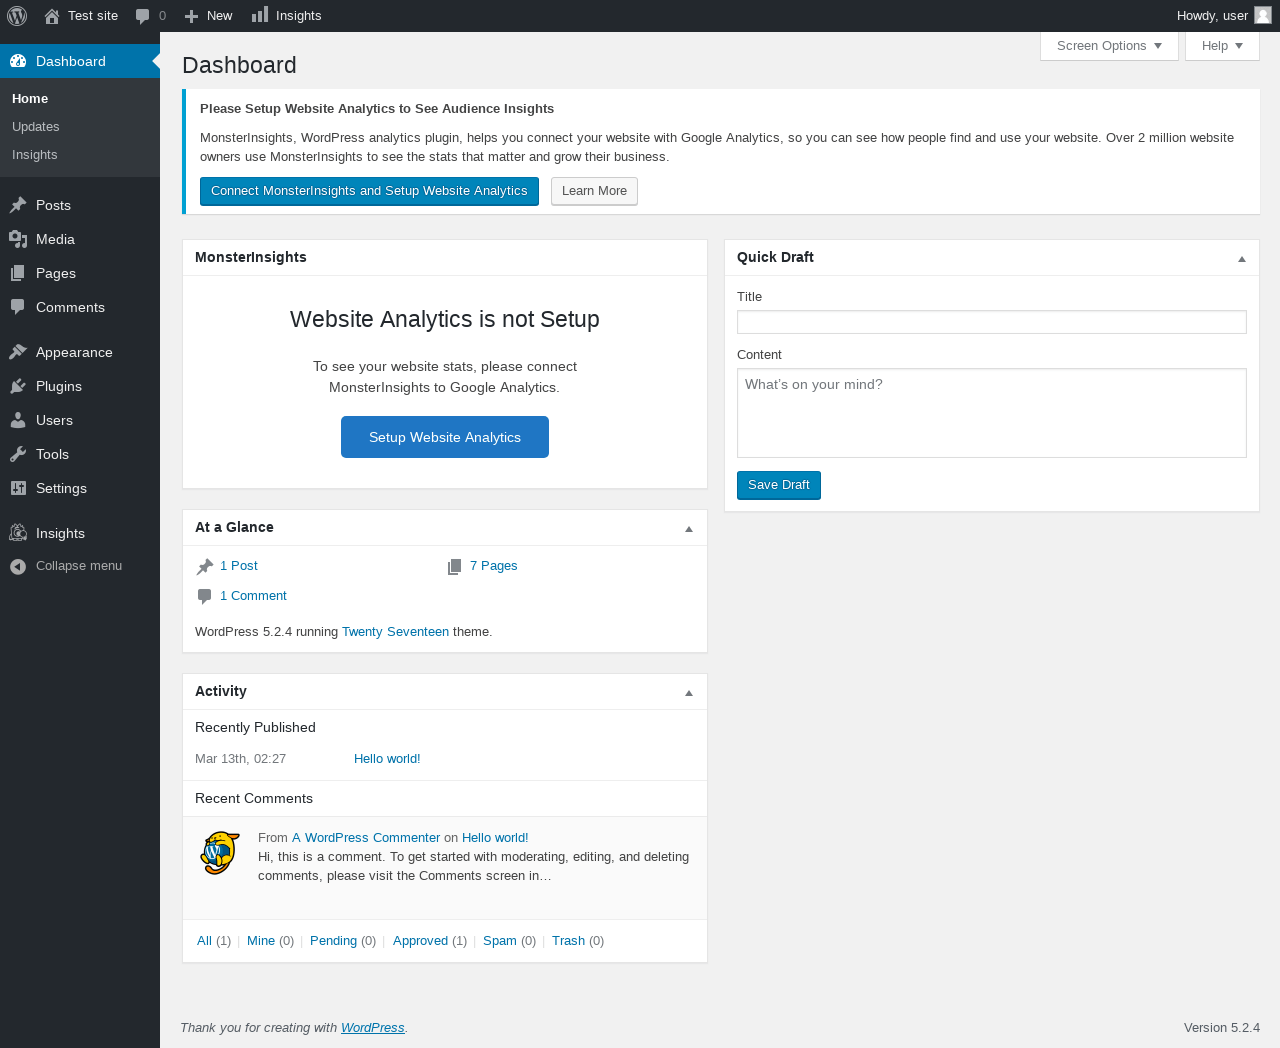Click the Wapuu commenter avatar
Image resolution: width=1280 pixels, height=1048 pixels.
pos(220,853)
